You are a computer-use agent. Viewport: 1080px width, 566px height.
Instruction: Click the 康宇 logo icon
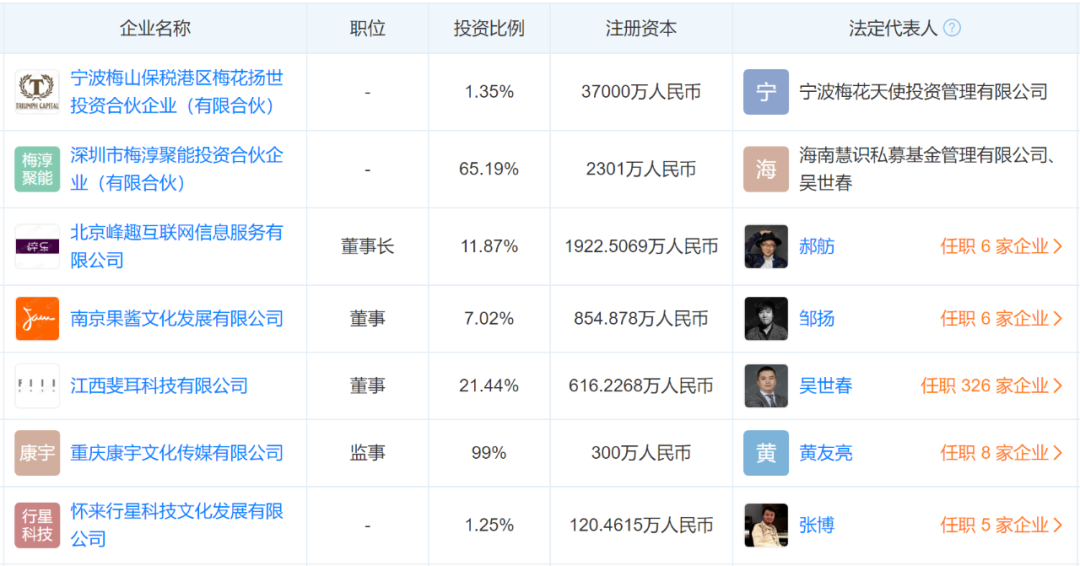point(38,453)
